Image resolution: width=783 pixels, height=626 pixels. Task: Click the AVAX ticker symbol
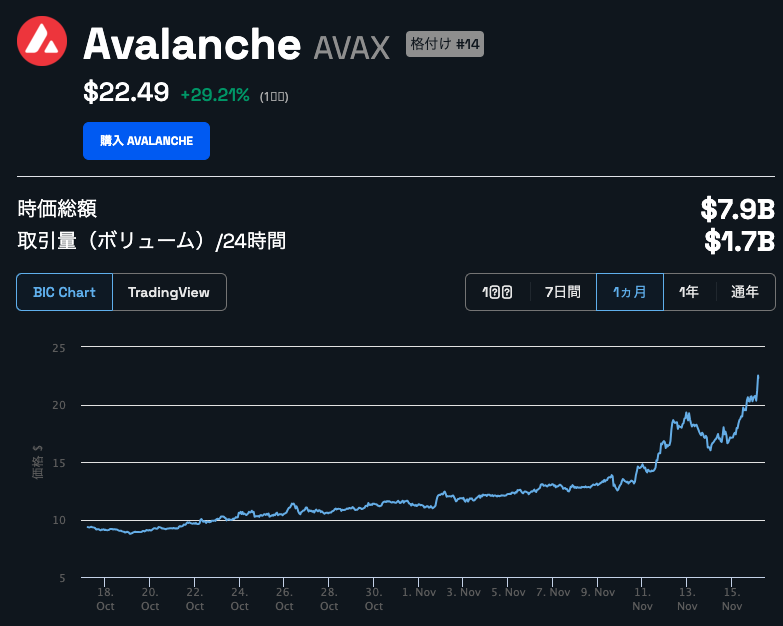(352, 48)
